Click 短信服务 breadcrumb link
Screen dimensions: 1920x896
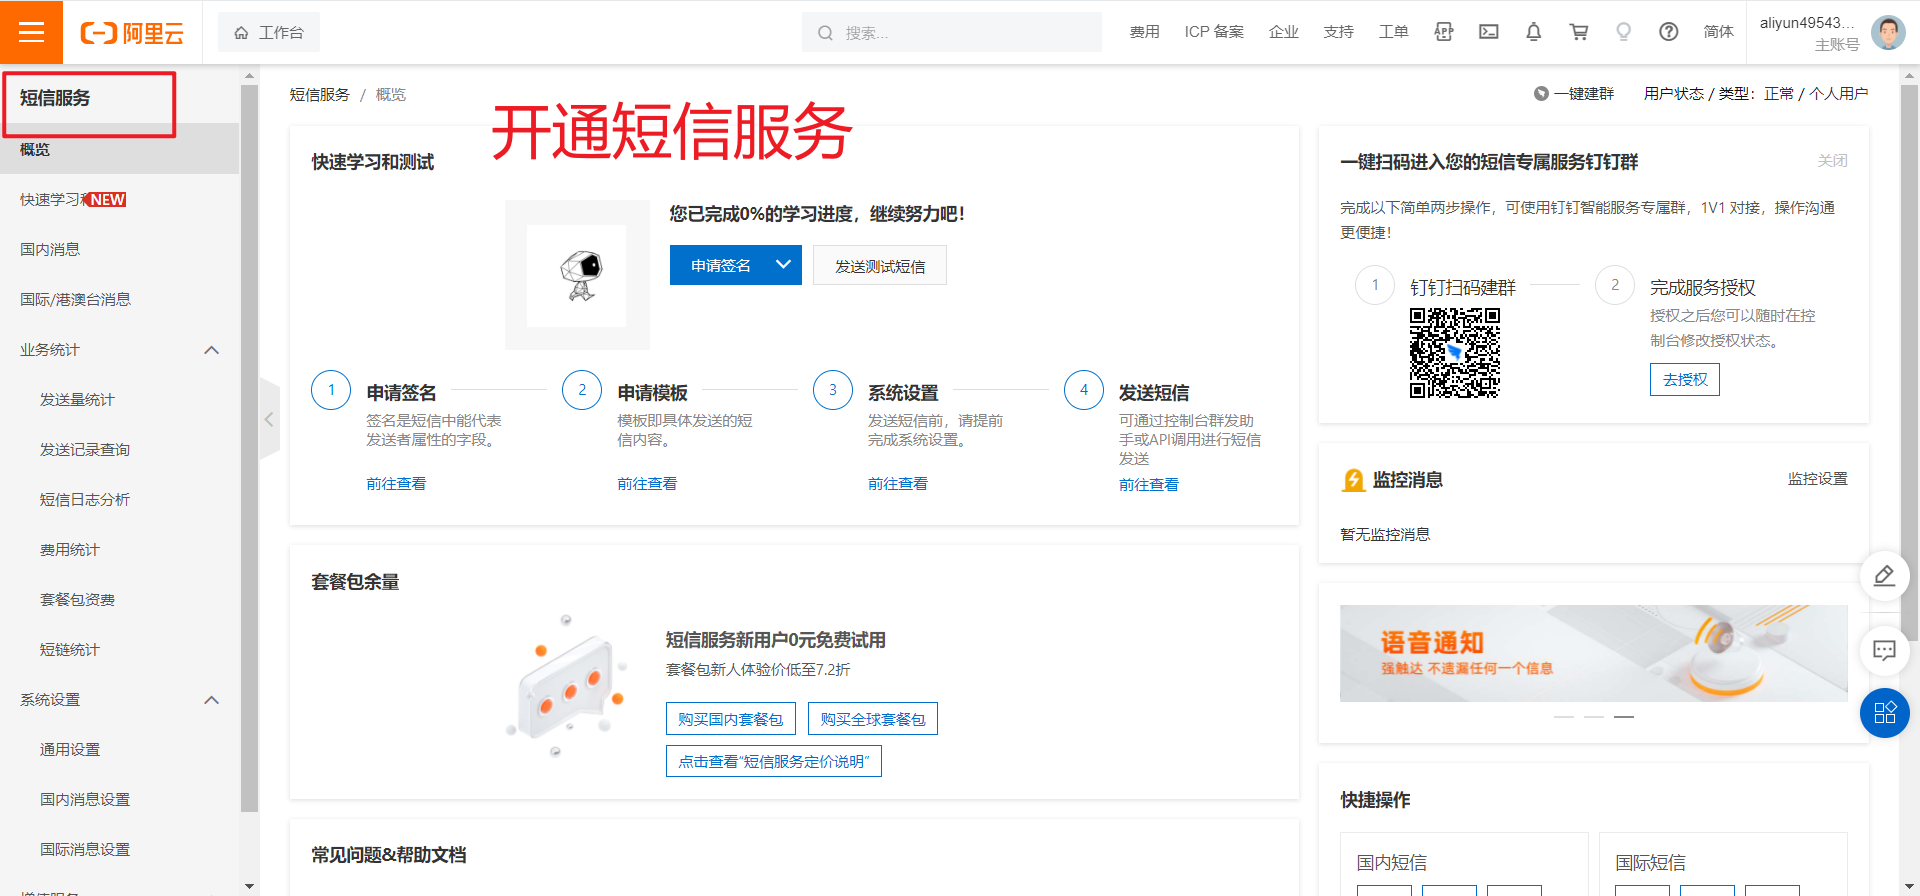click(320, 94)
